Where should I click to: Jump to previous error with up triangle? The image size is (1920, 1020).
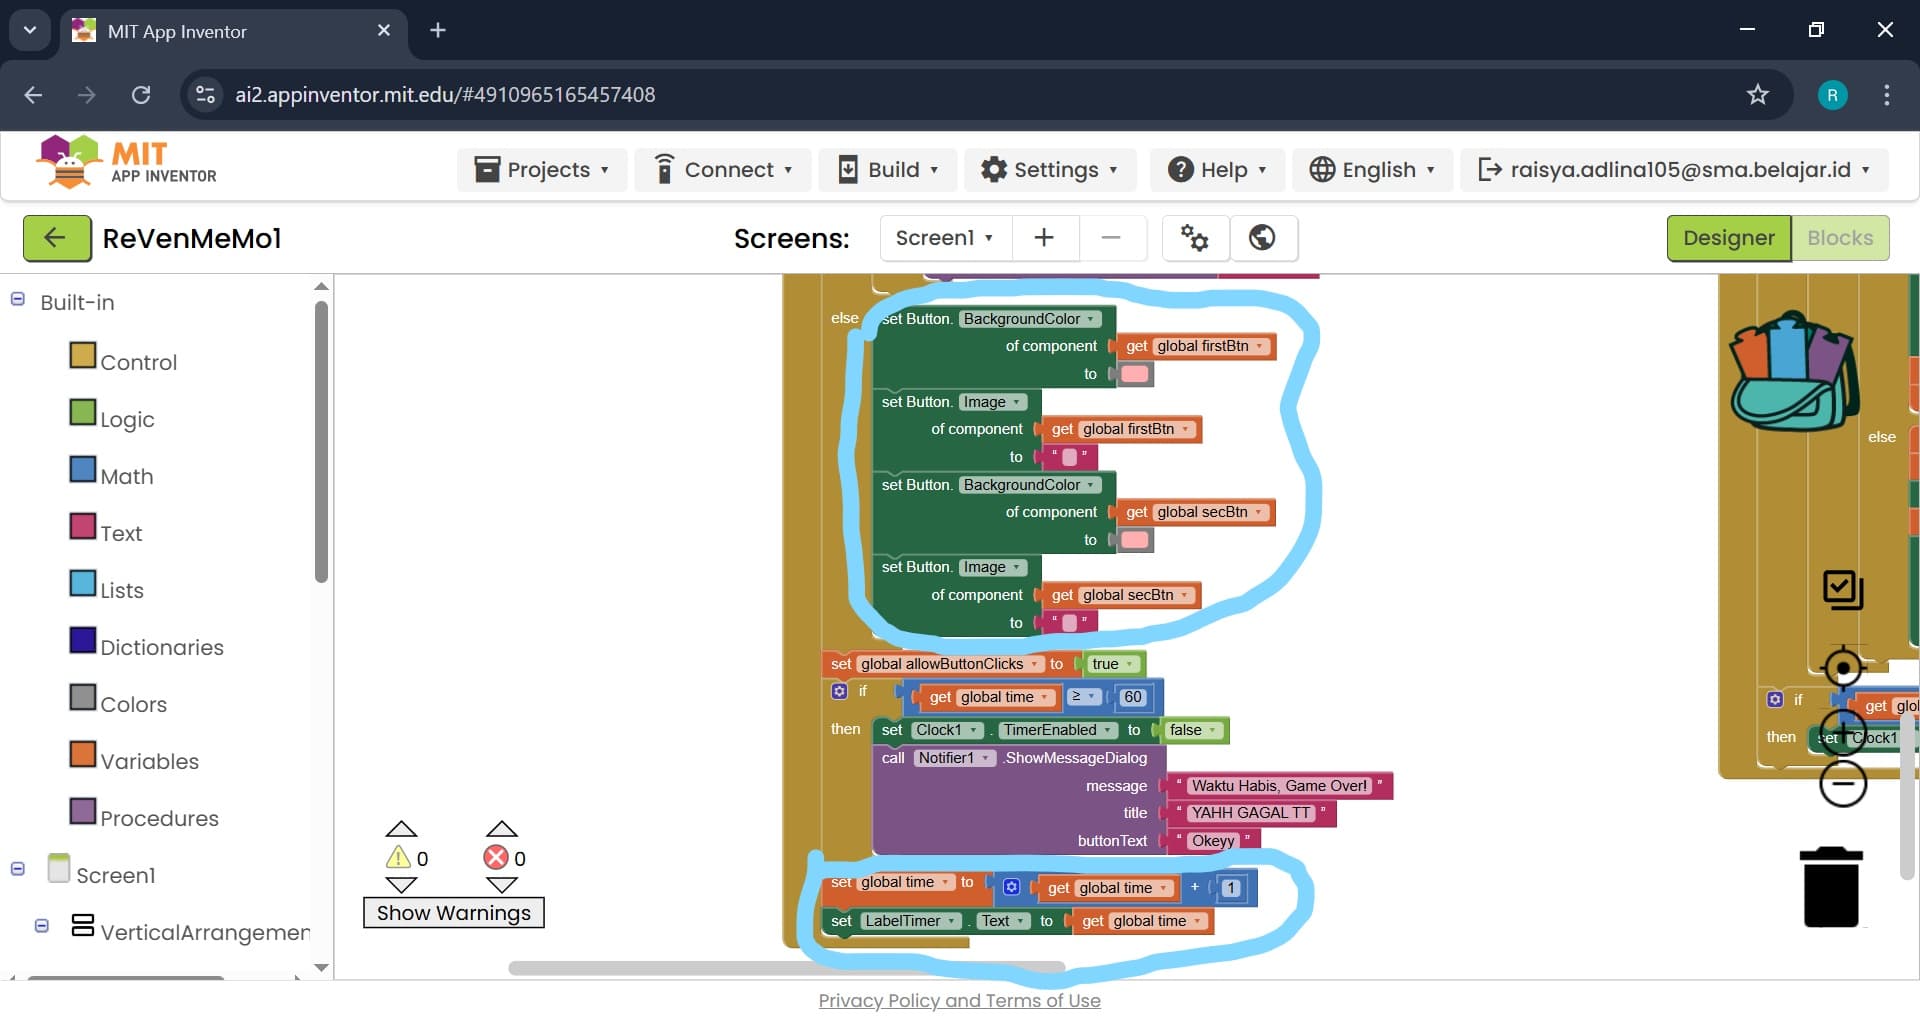(x=501, y=829)
